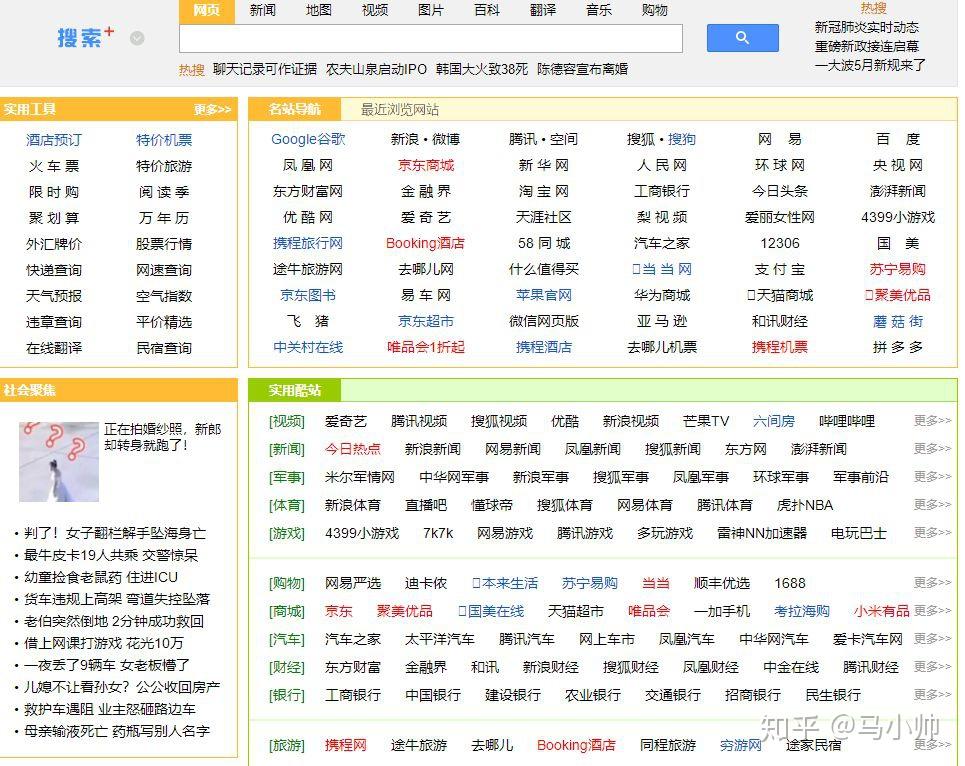Open hot search 聊天记录可作证据

265,69
